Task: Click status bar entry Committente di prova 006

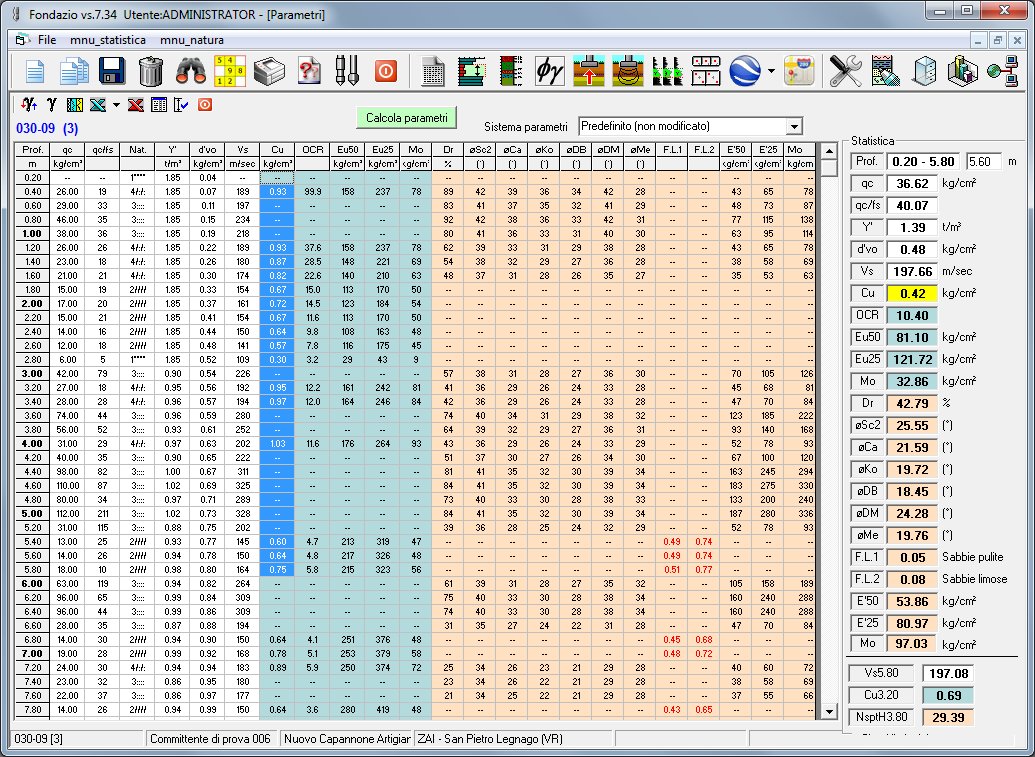Action: [211, 739]
